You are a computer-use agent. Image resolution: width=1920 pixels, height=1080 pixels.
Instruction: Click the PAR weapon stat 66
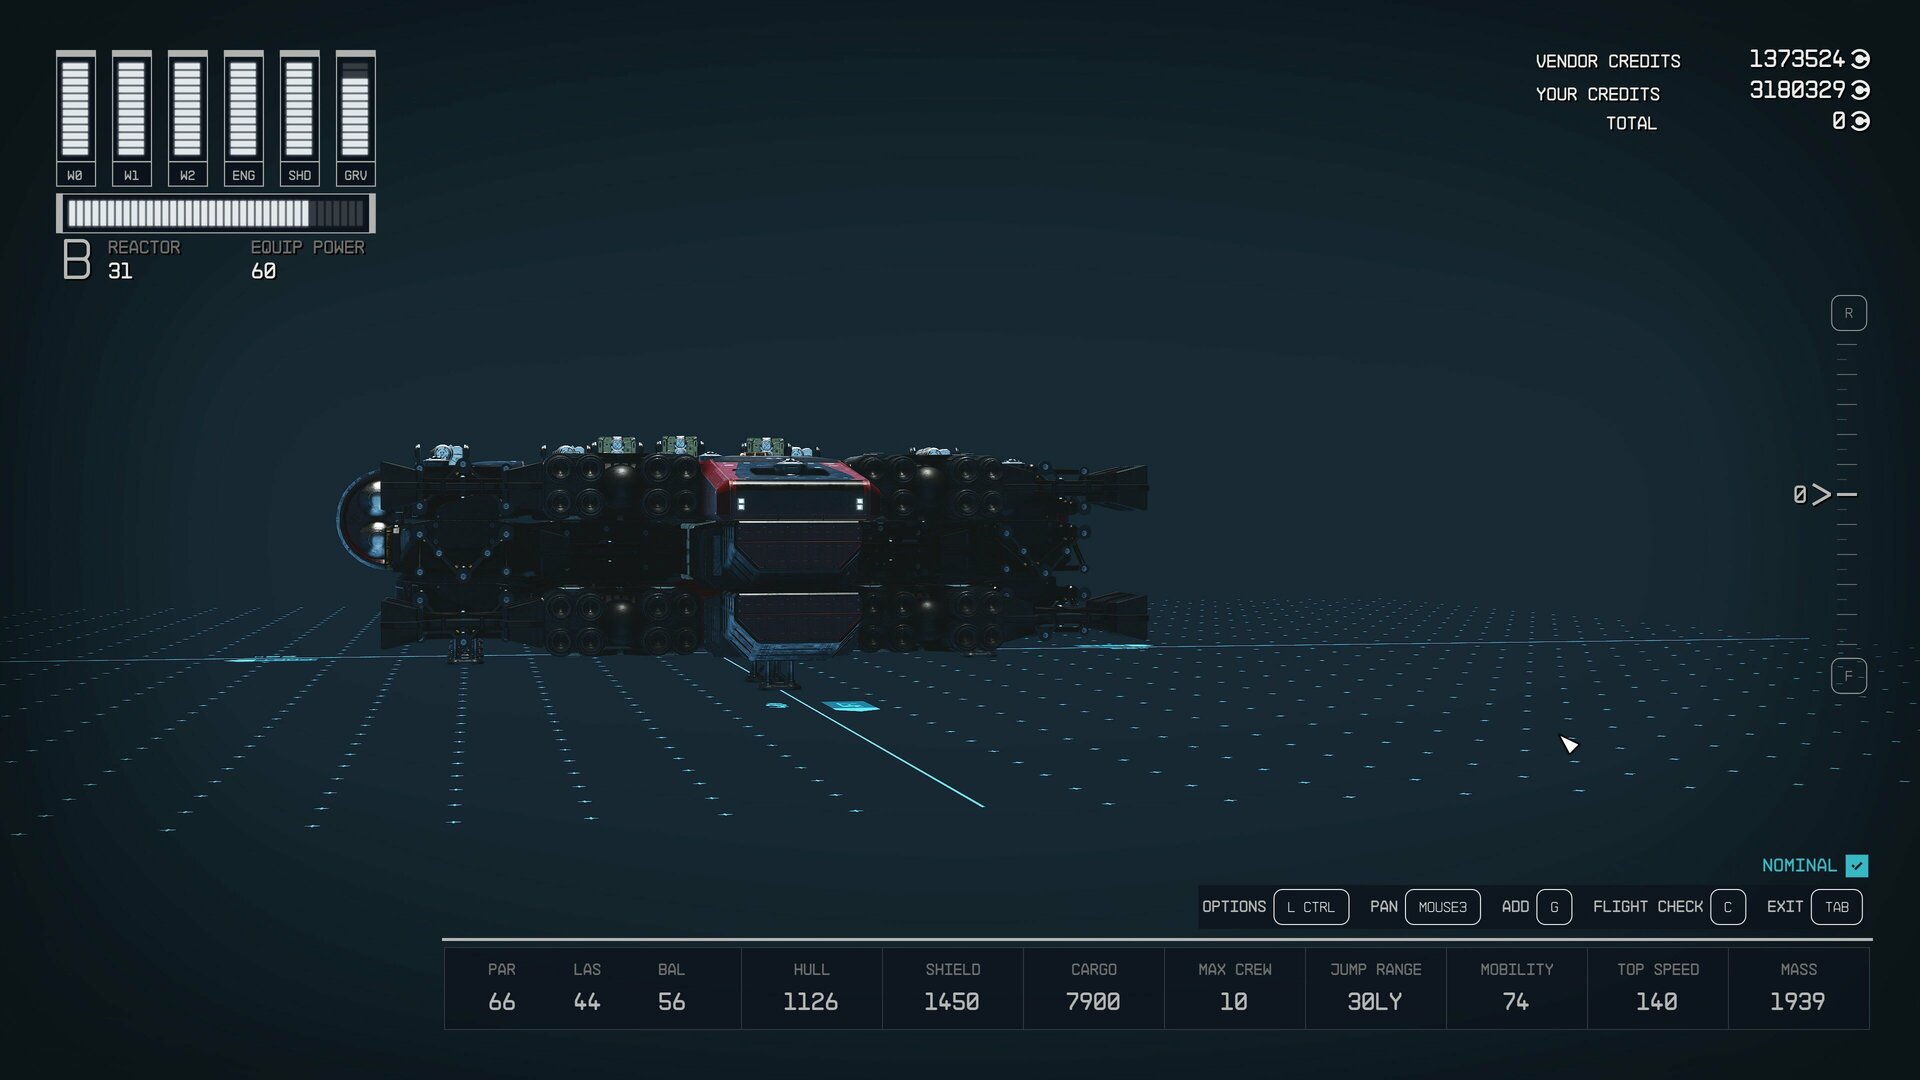[501, 988]
